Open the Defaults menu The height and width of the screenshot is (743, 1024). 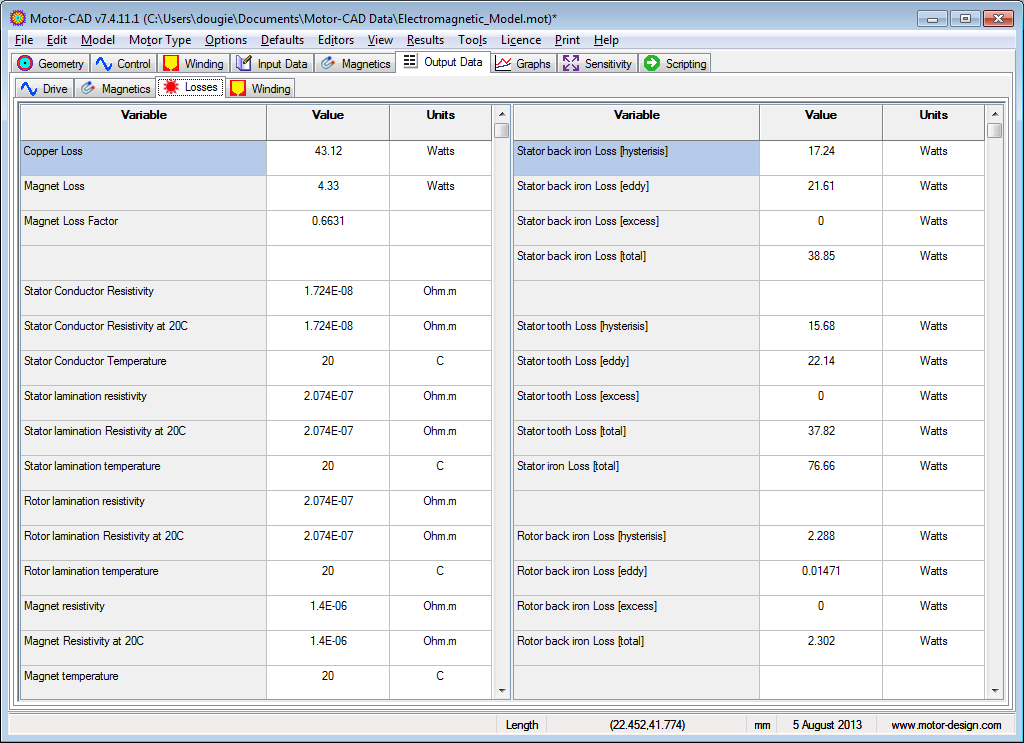click(x=282, y=40)
